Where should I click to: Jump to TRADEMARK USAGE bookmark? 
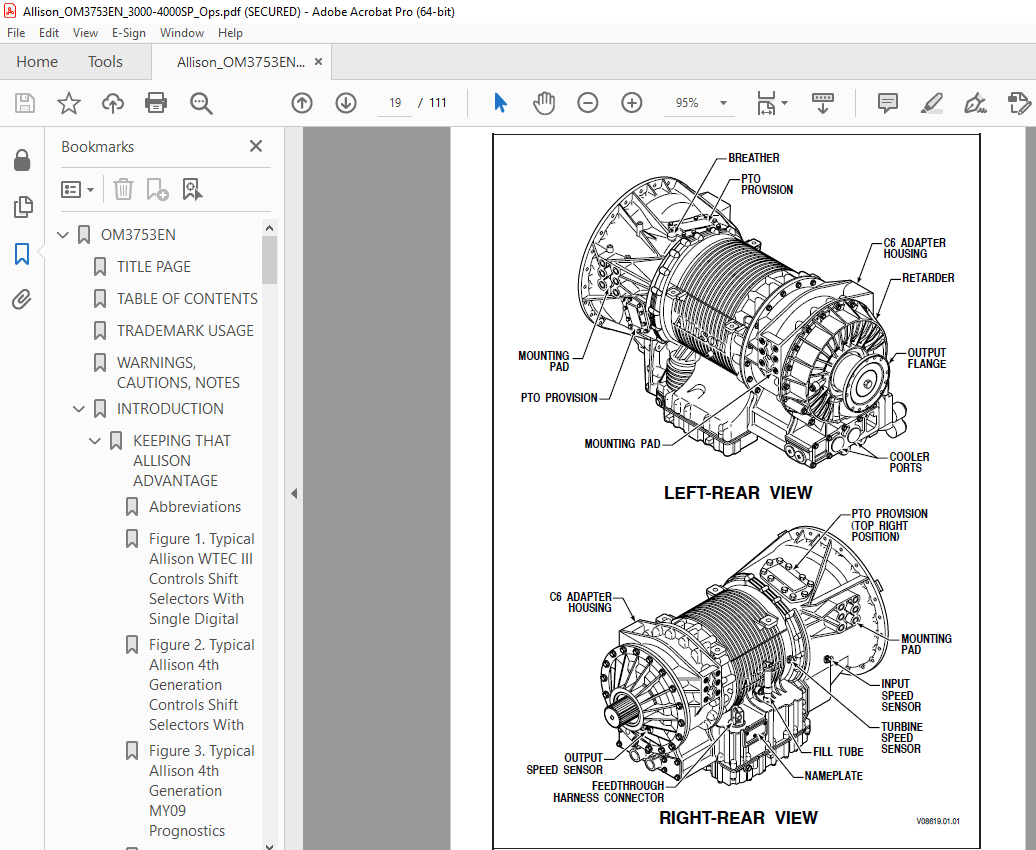[x=185, y=330]
